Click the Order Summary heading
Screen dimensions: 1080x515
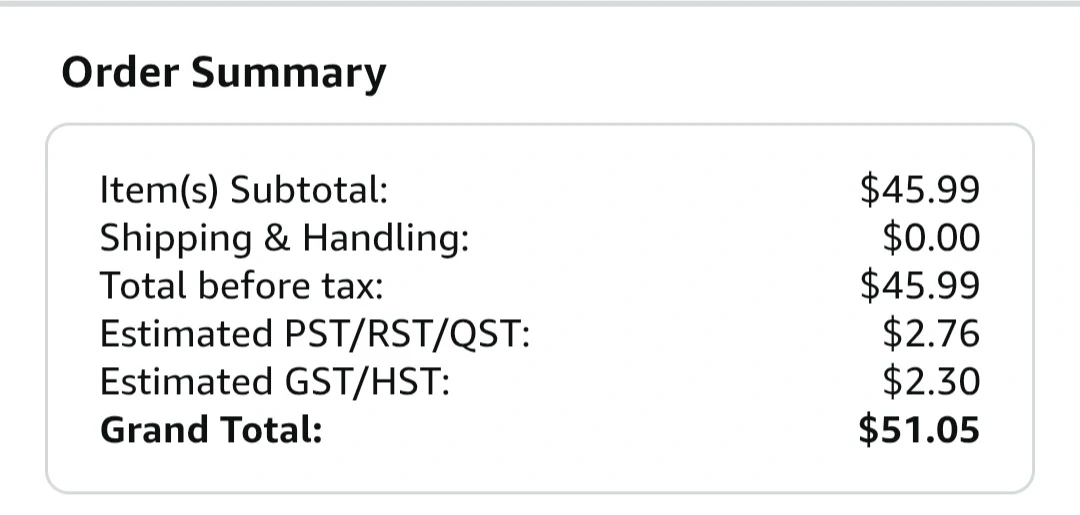224,73
